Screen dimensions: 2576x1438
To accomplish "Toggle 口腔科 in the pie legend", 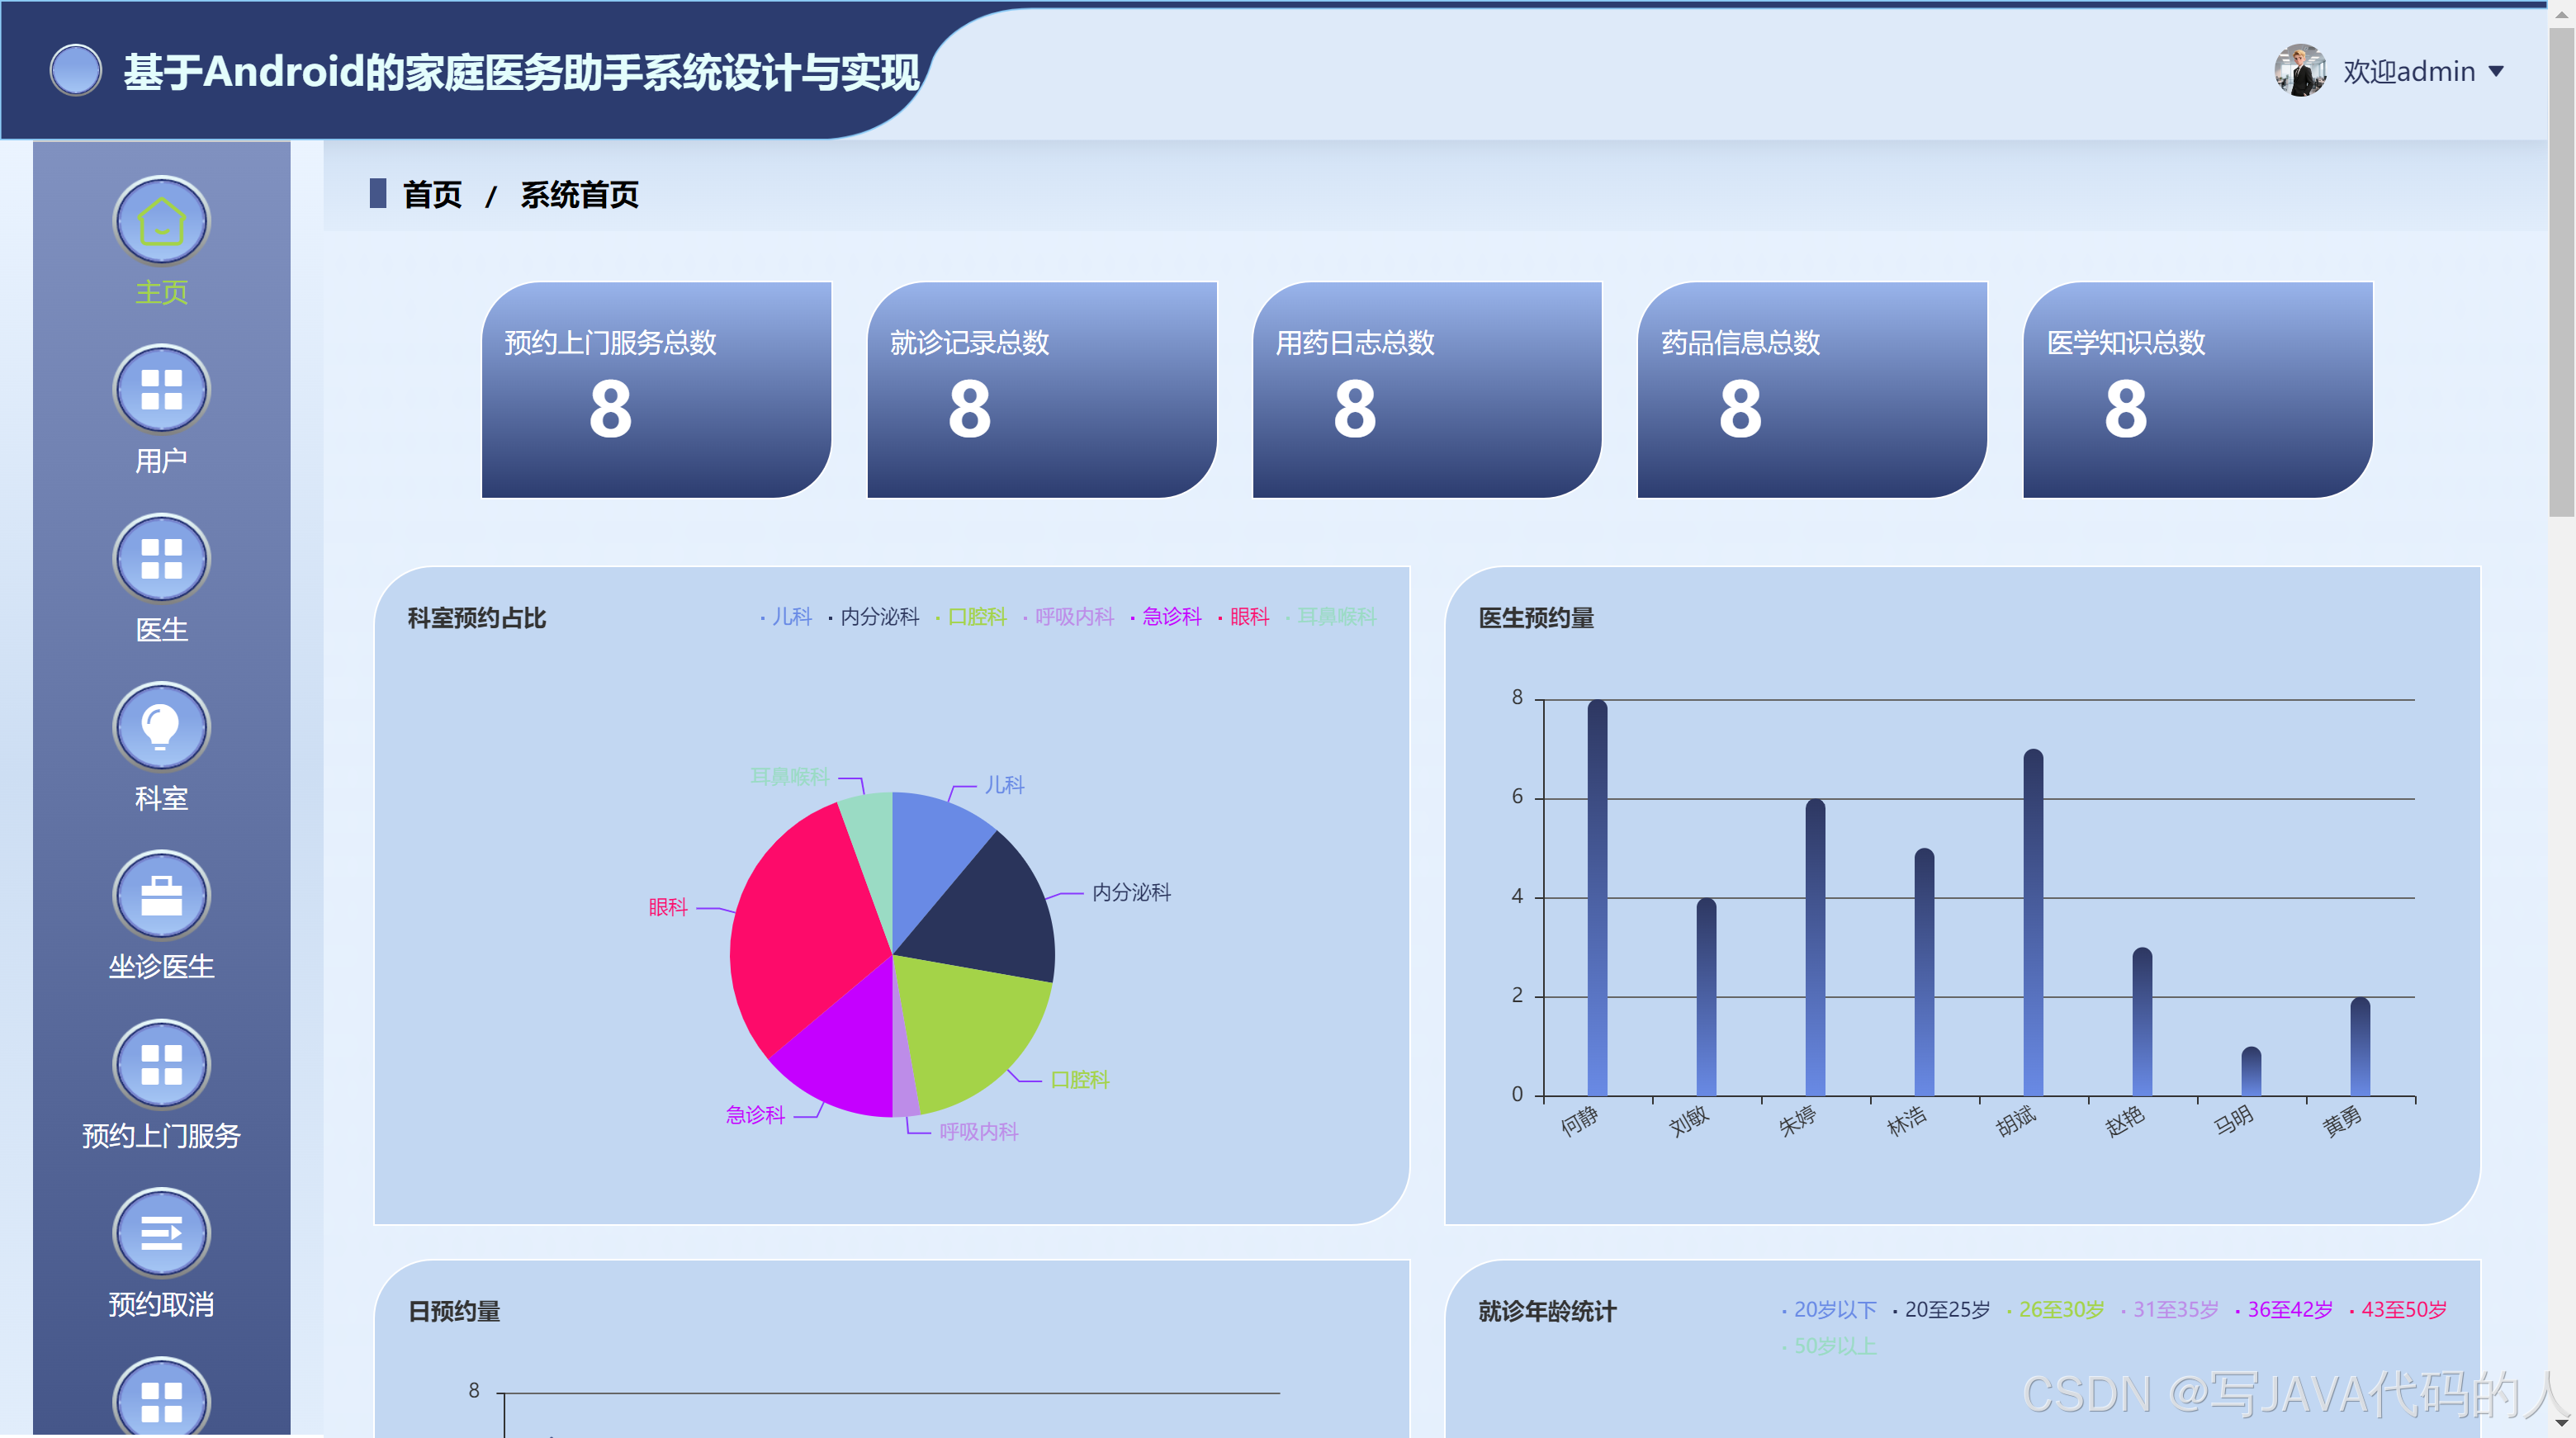I will tap(971, 617).
